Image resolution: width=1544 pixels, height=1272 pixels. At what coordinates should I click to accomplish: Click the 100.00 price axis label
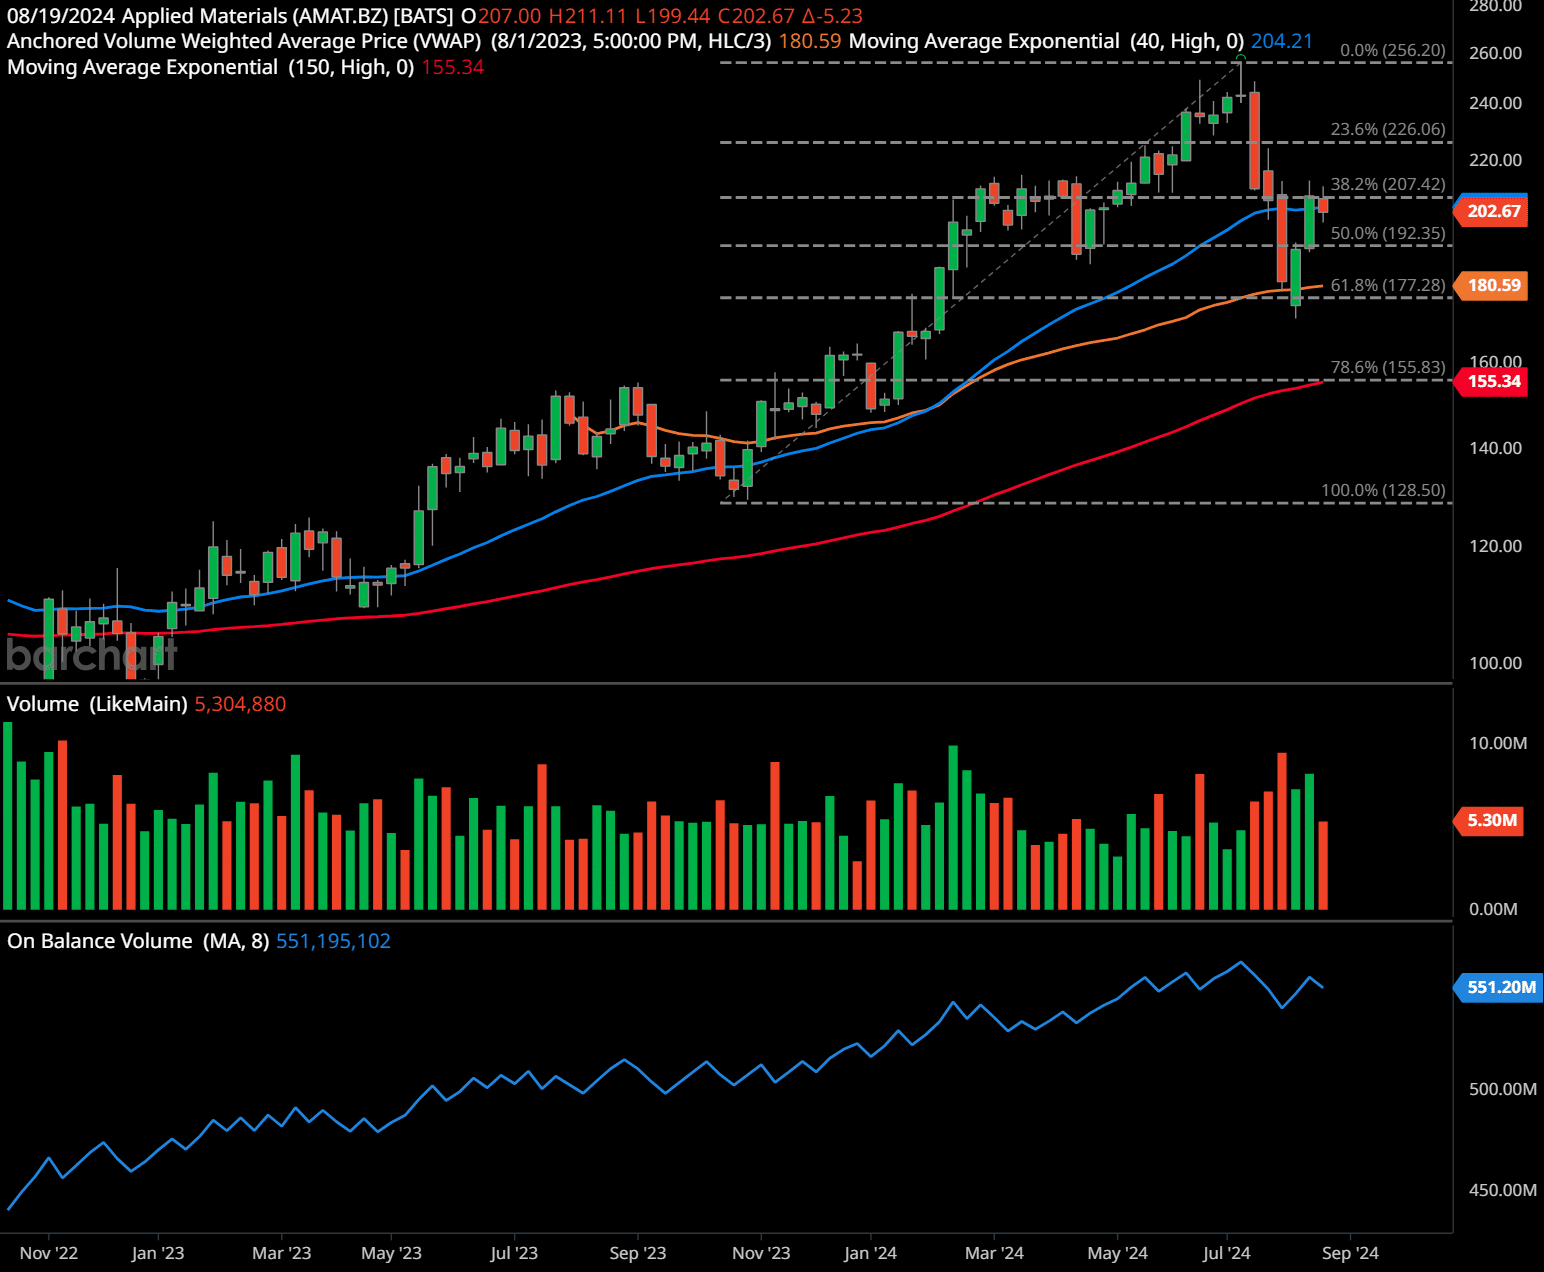[x=1495, y=663]
